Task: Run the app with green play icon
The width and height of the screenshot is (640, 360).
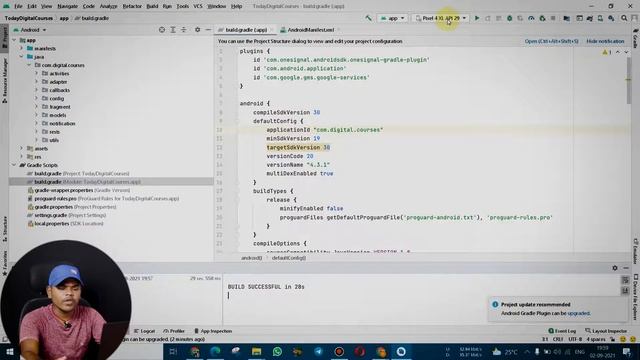Action: pyautogui.click(x=476, y=18)
